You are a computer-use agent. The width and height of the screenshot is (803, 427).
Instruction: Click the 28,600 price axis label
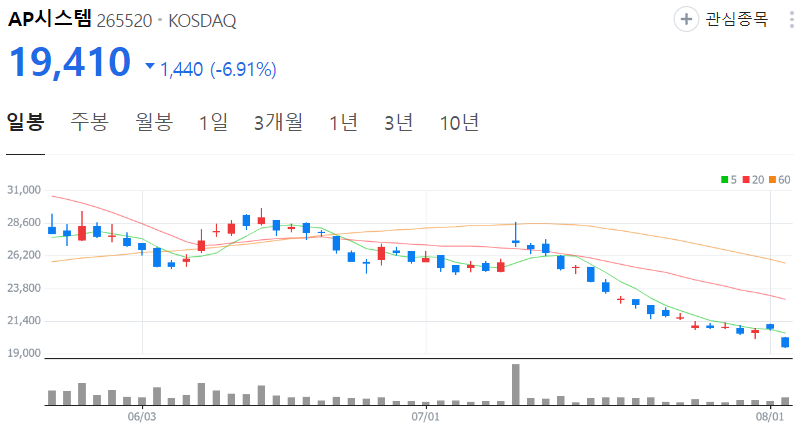[24, 223]
